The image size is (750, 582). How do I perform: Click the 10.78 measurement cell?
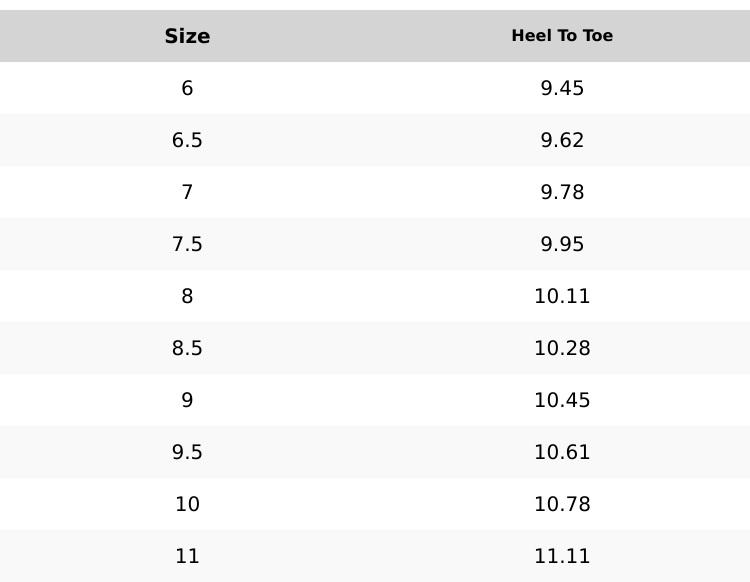562,504
